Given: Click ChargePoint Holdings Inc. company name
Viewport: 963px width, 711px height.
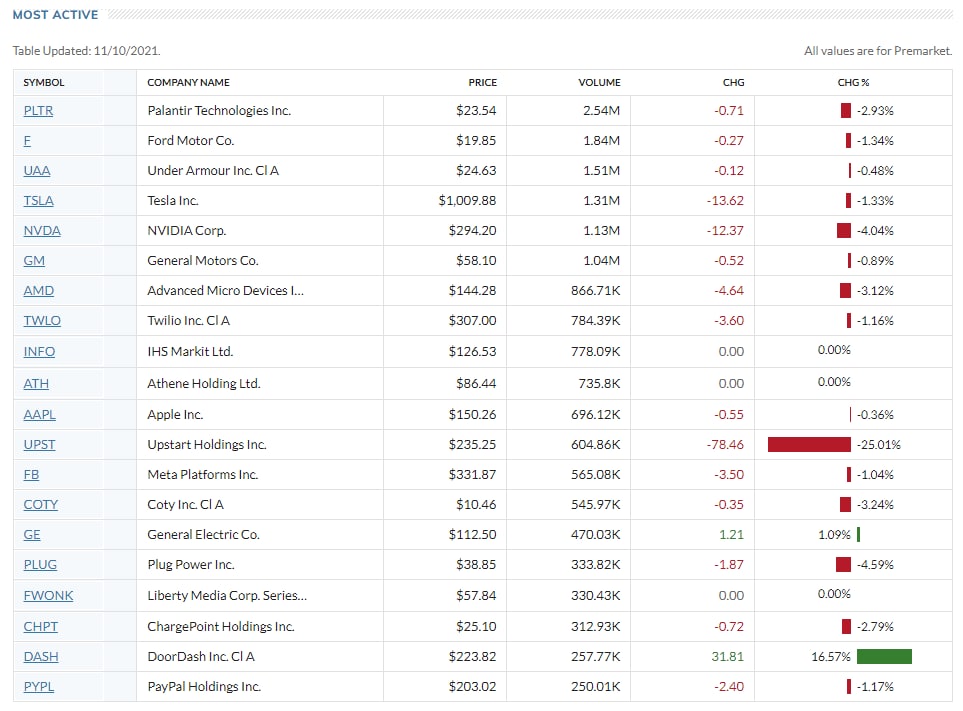Looking at the screenshot, I should 221,627.
